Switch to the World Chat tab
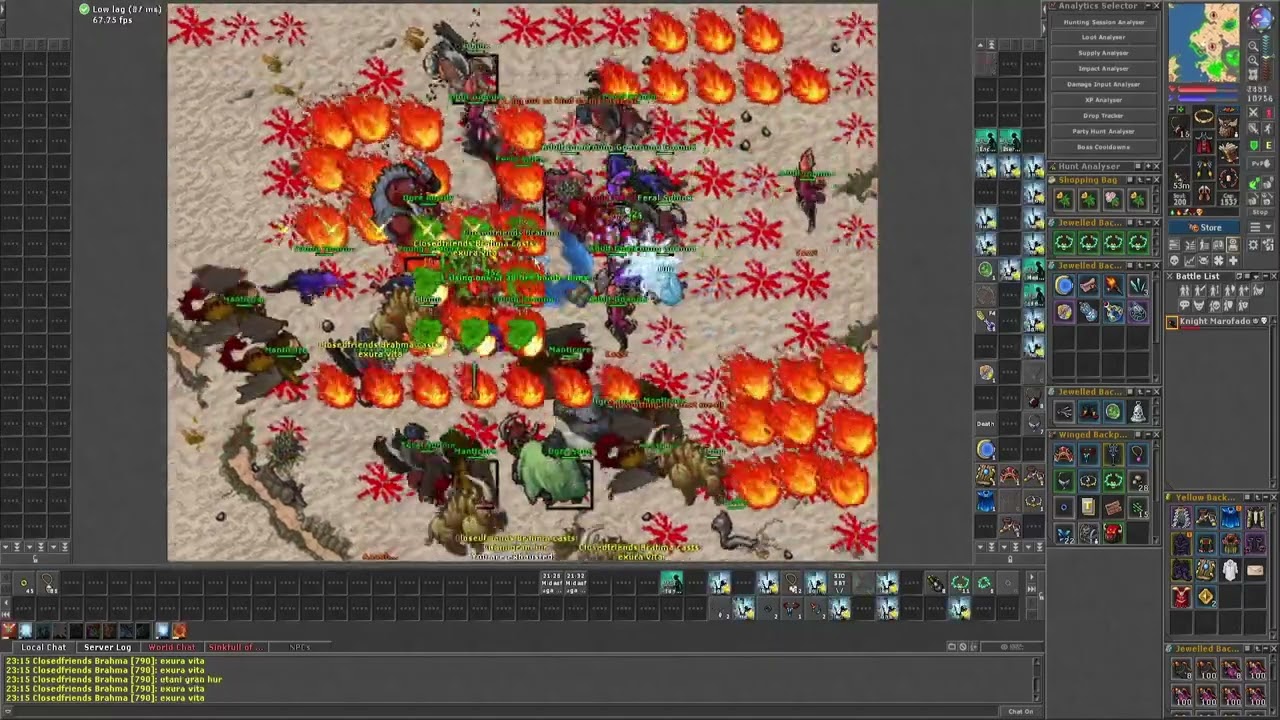Image resolution: width=1280 pixels, height=720 pixels. click(x=171, y=647)
